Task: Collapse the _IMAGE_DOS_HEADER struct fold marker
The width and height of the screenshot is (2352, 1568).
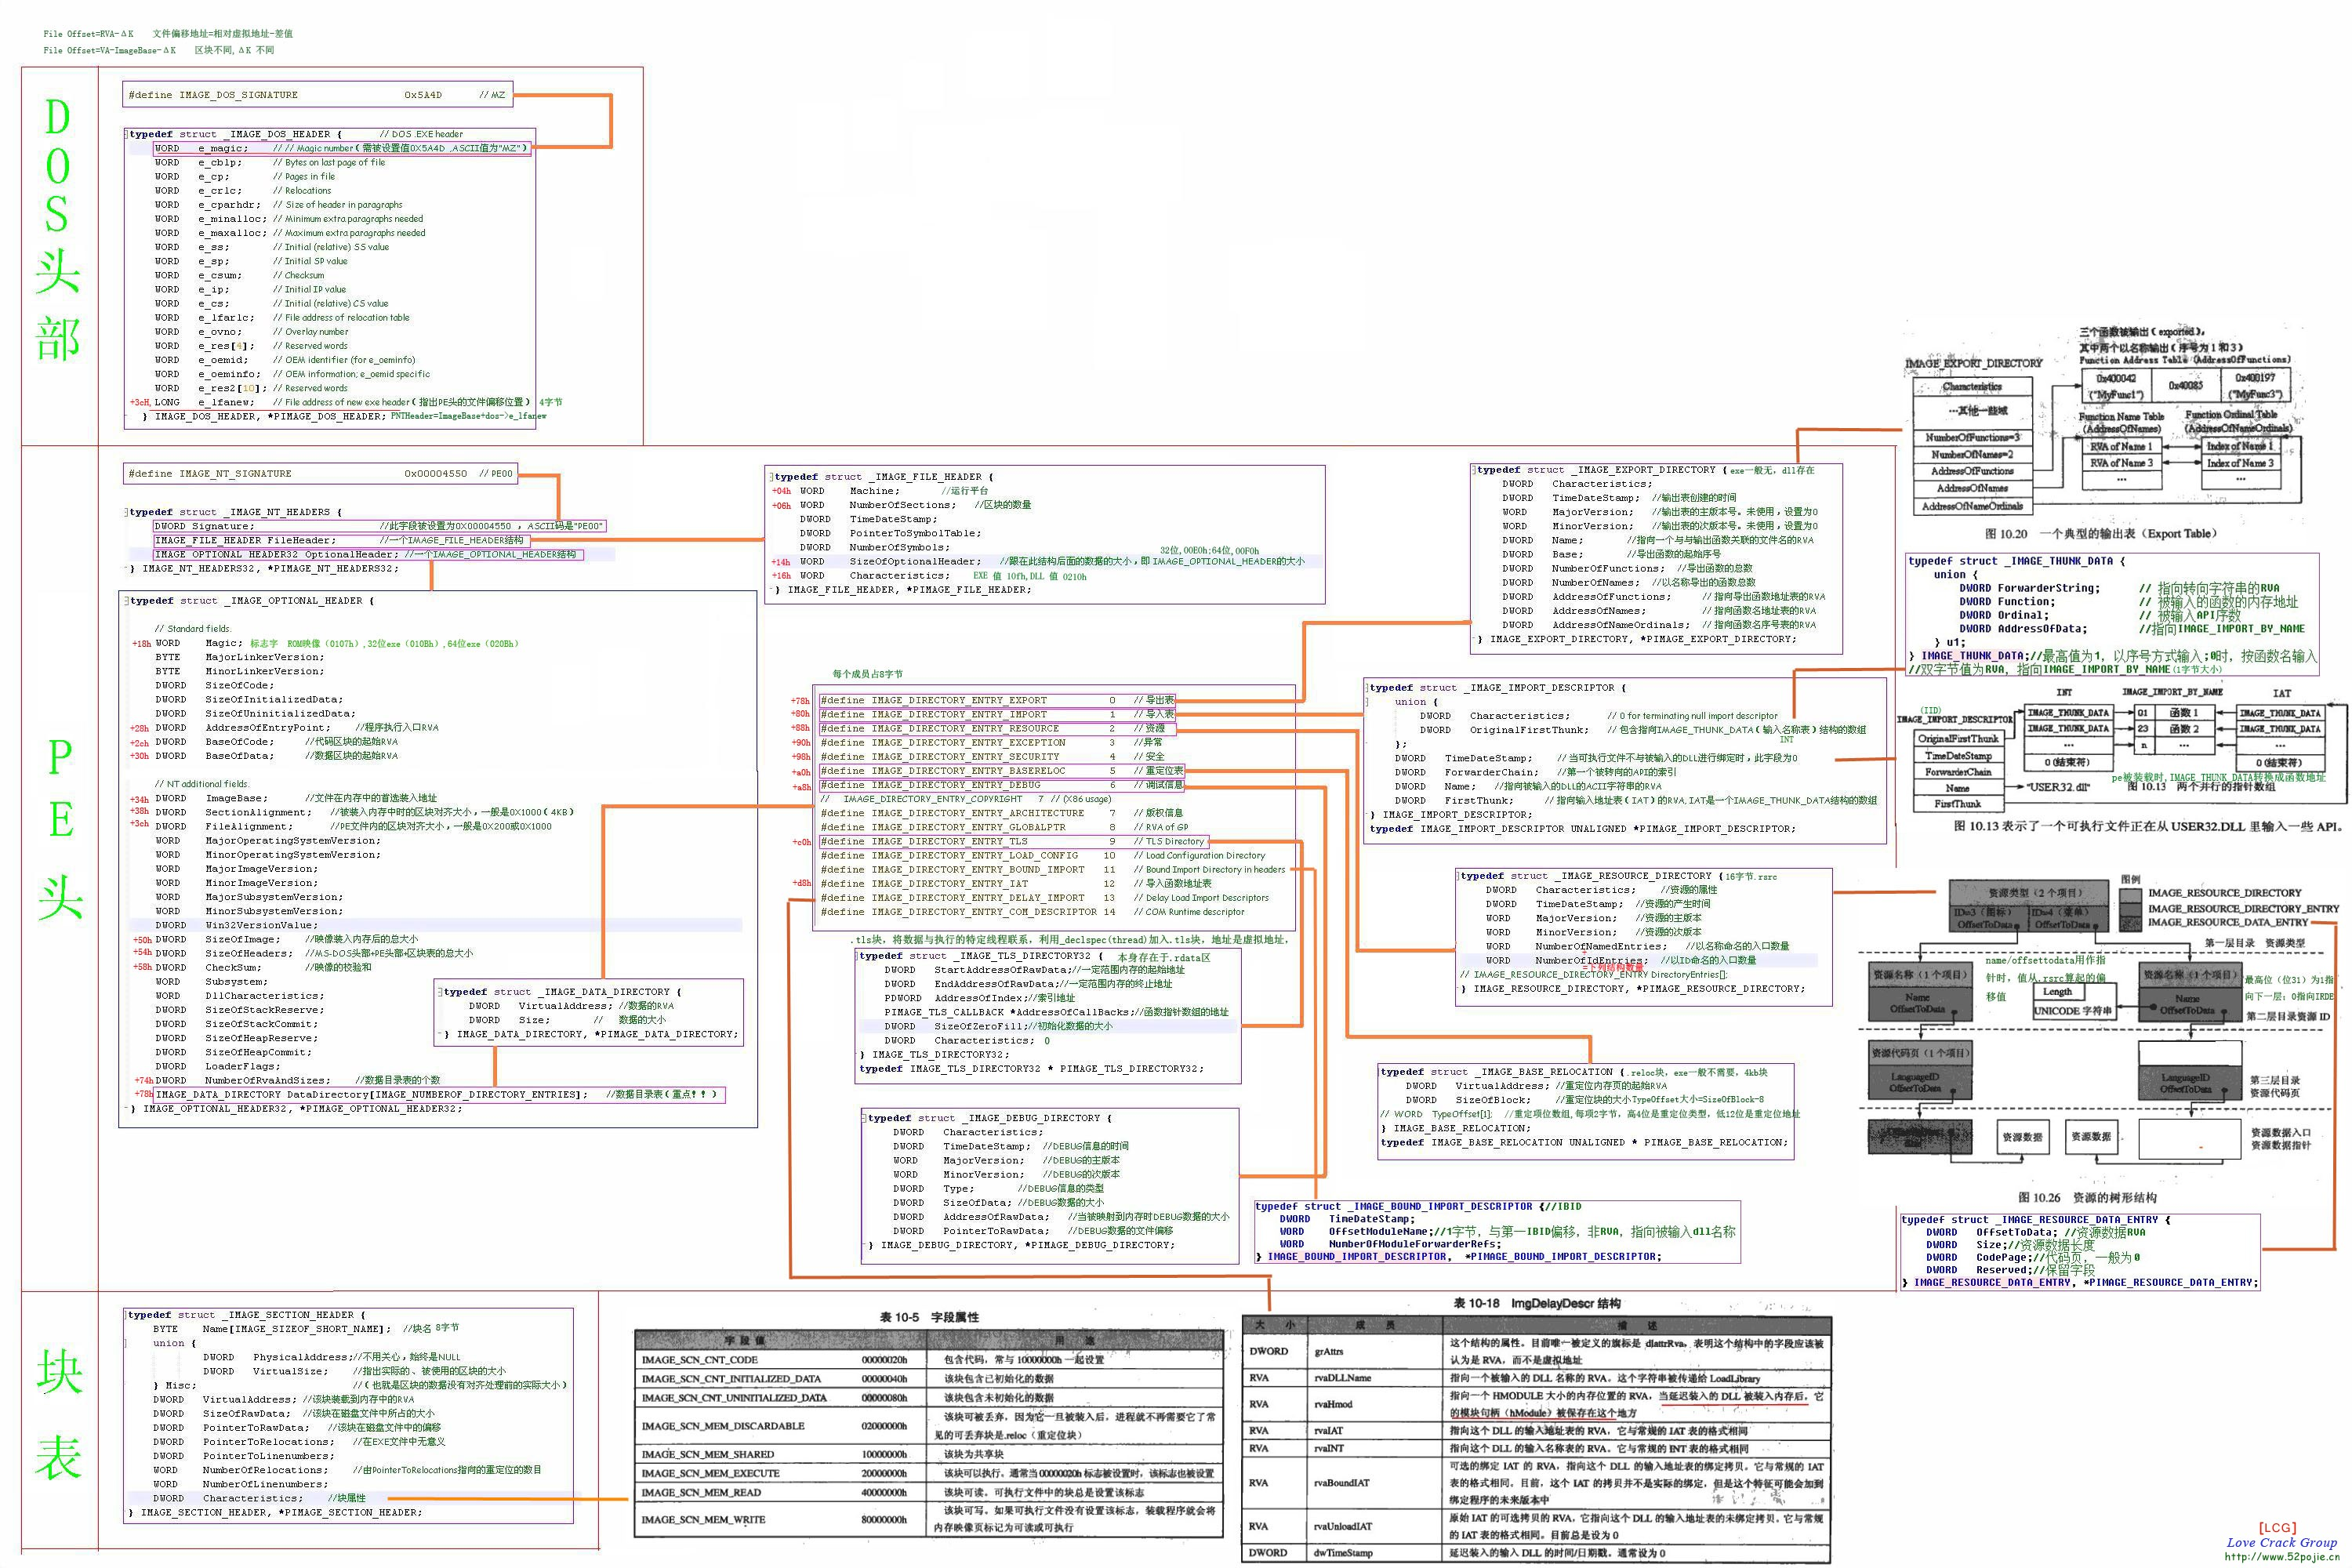Action: pyautogui.click(x=127, y=134)
